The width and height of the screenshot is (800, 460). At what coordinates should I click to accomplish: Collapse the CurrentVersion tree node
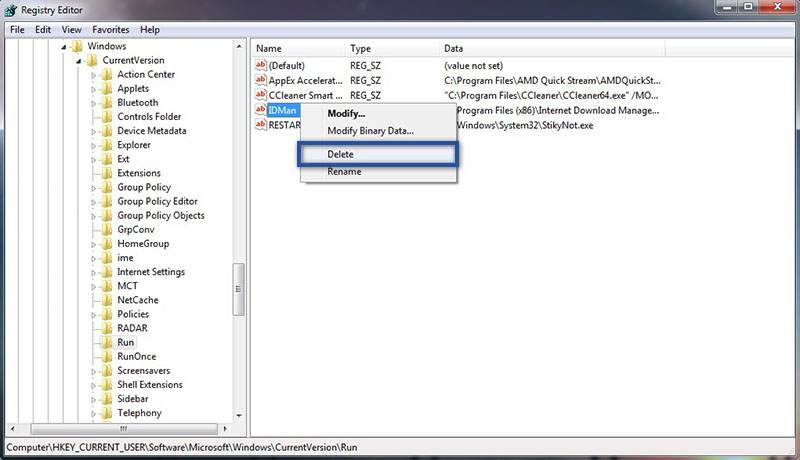pyautogui.click(x=79, y=61)
